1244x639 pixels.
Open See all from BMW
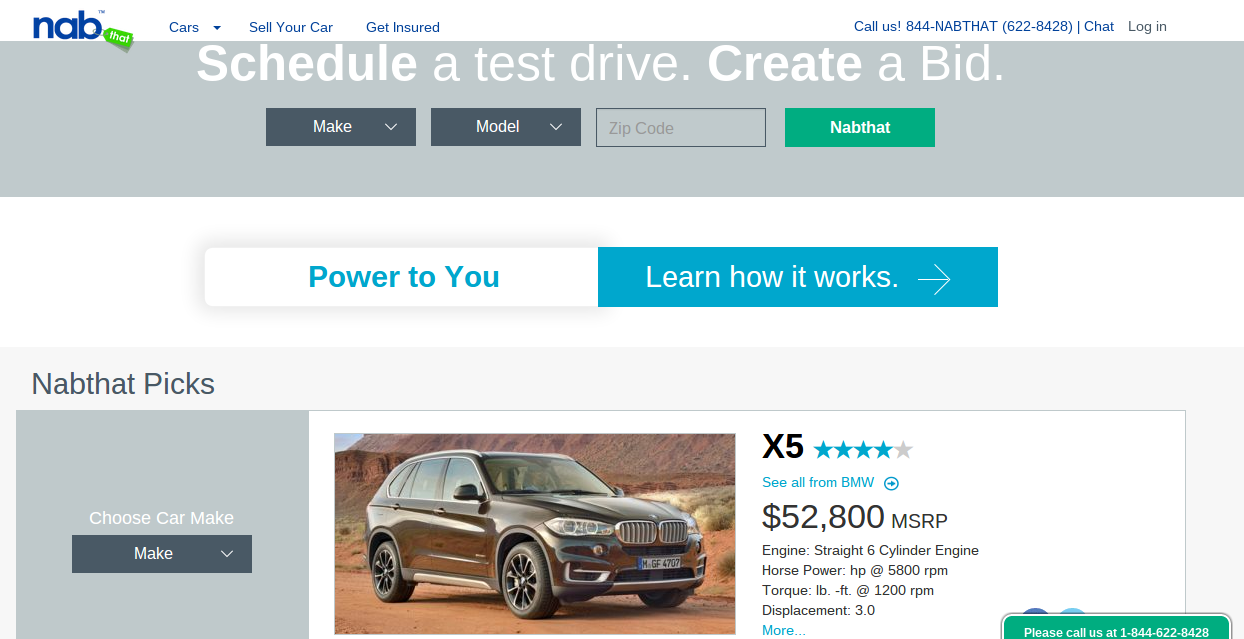coord(818,482)
